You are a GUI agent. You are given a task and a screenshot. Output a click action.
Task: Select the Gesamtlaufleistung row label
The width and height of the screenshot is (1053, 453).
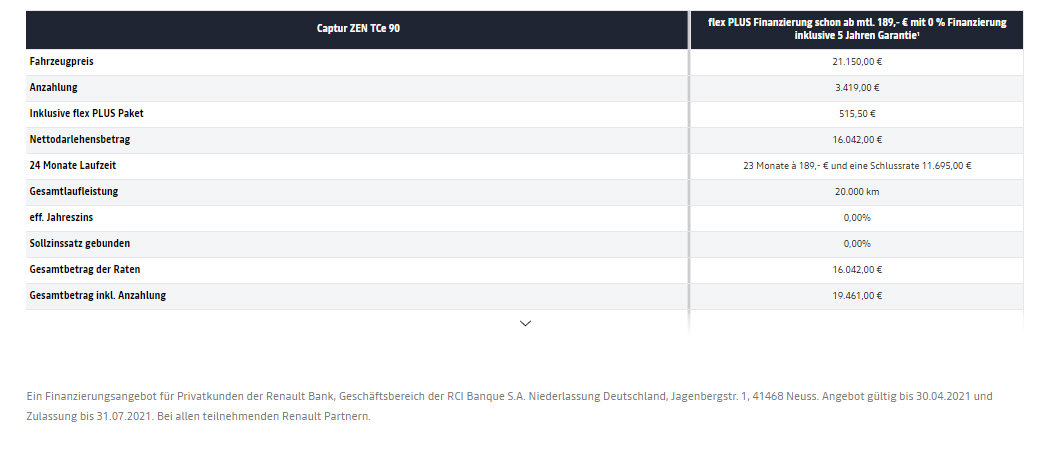point(82,192)
